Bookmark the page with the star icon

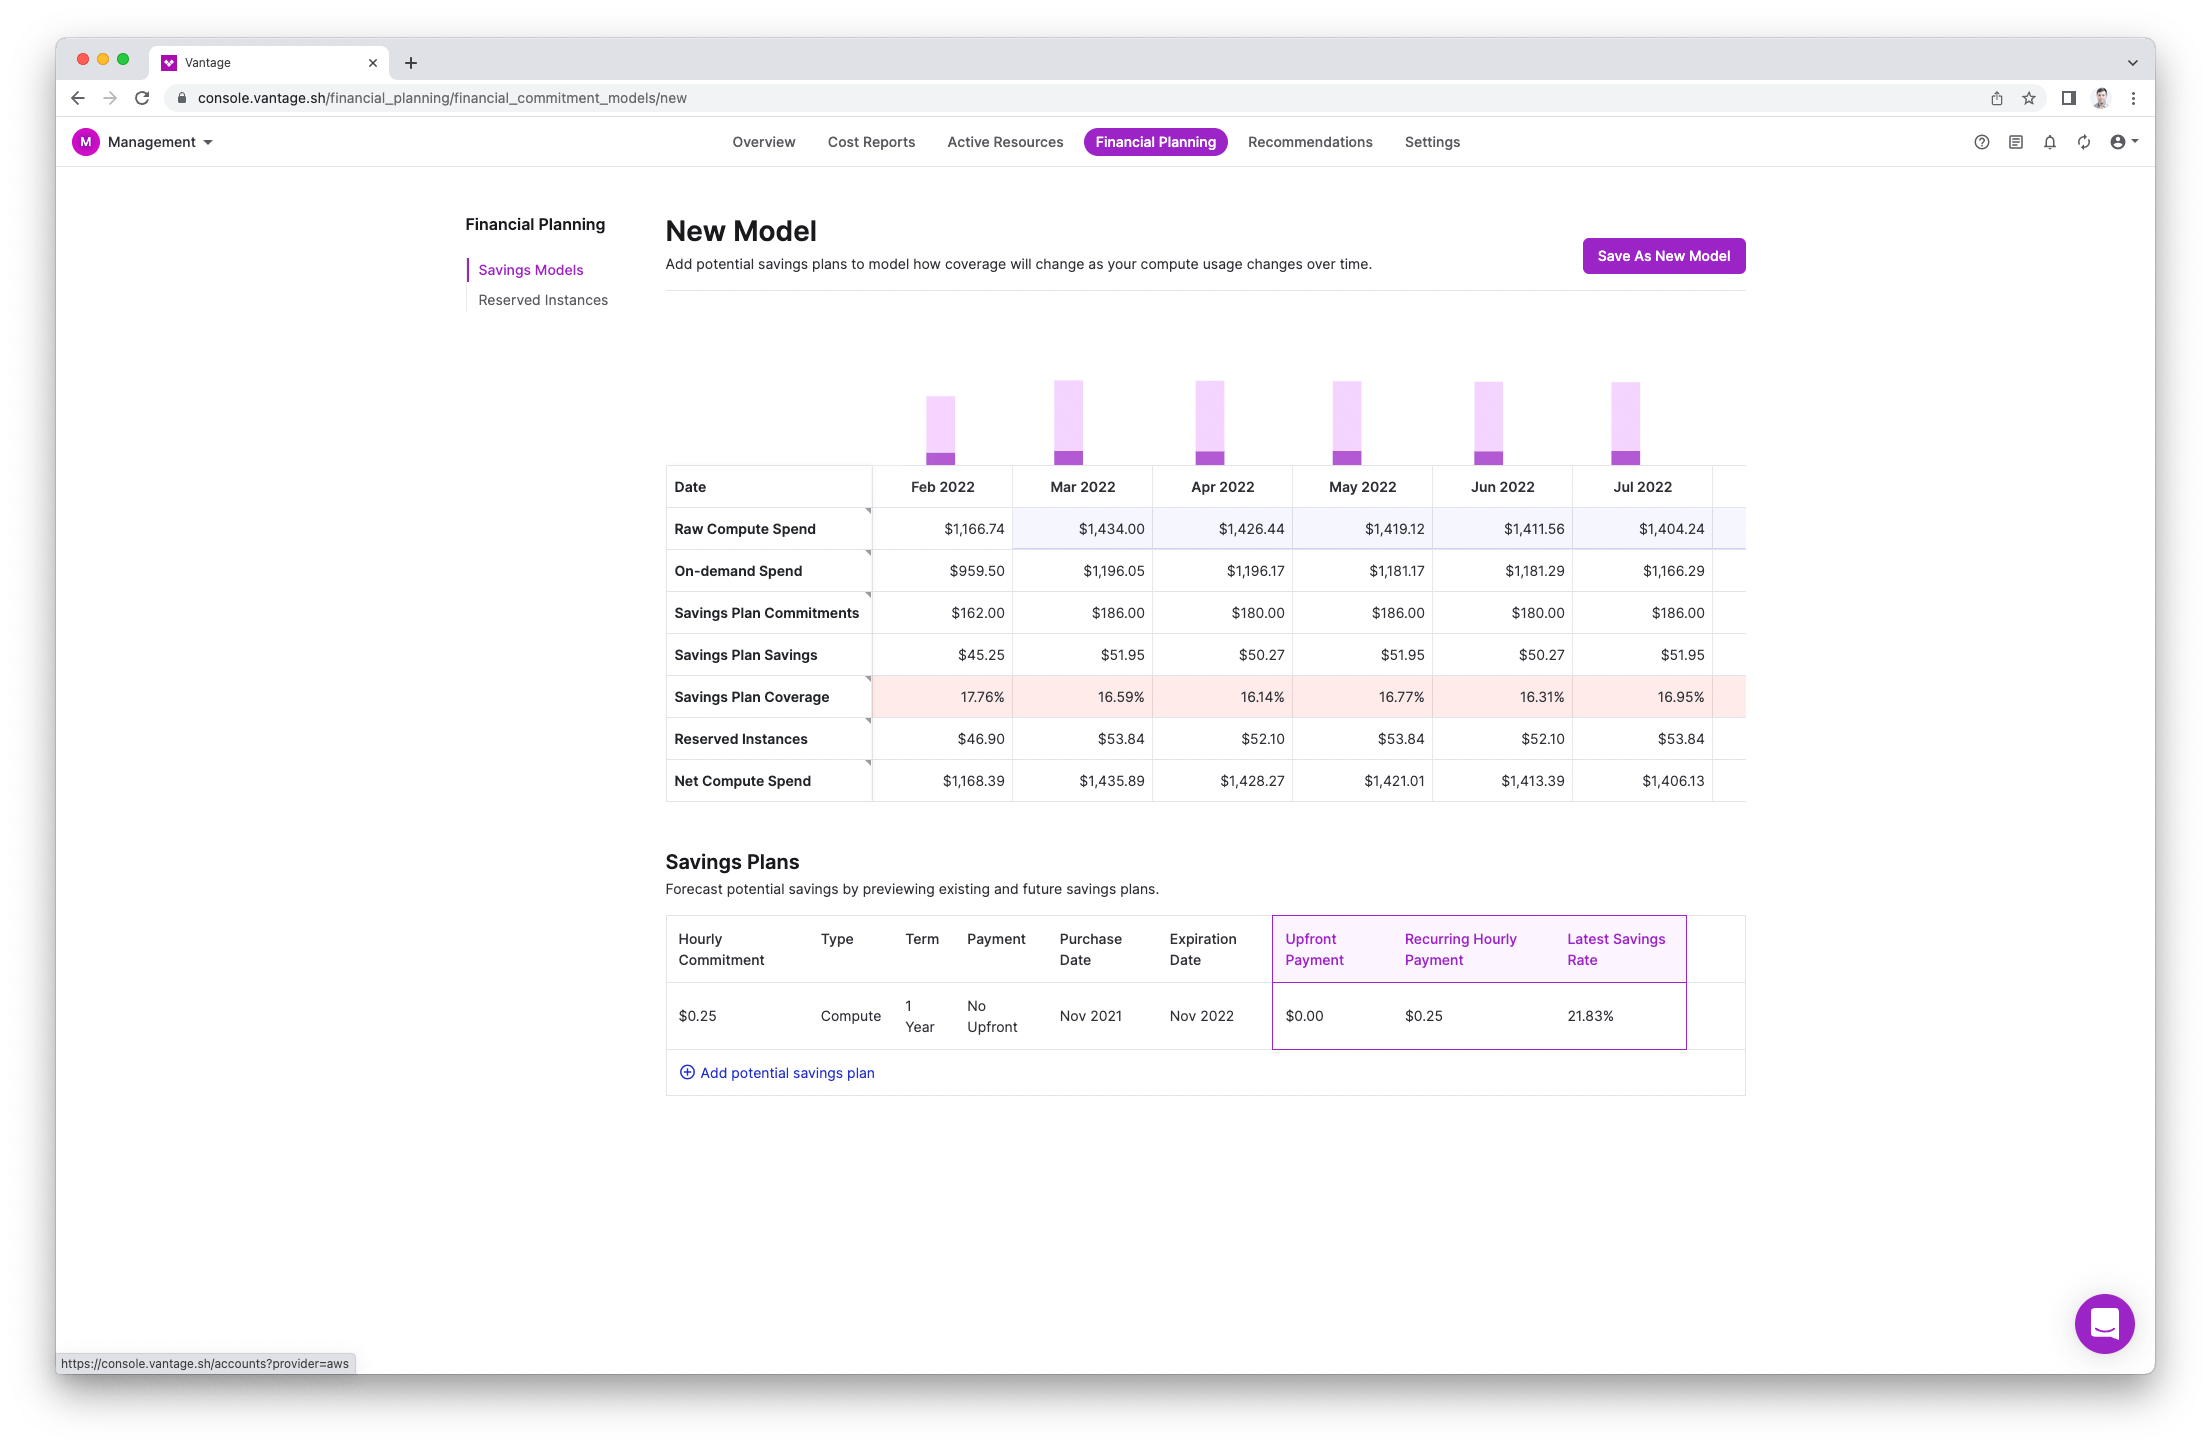(2029, 98)
